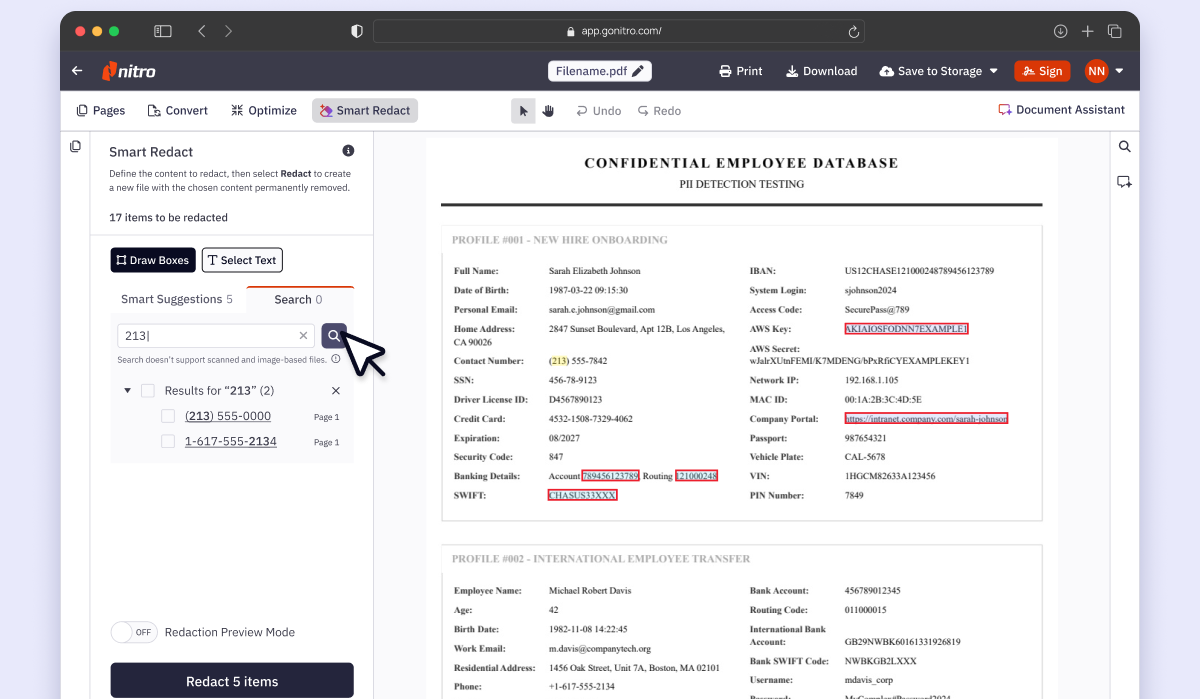Rename file via Filename.pdf pencil field
Image resolution: width=1200 pixels, height=699 pixels.
tap(600, 71)
